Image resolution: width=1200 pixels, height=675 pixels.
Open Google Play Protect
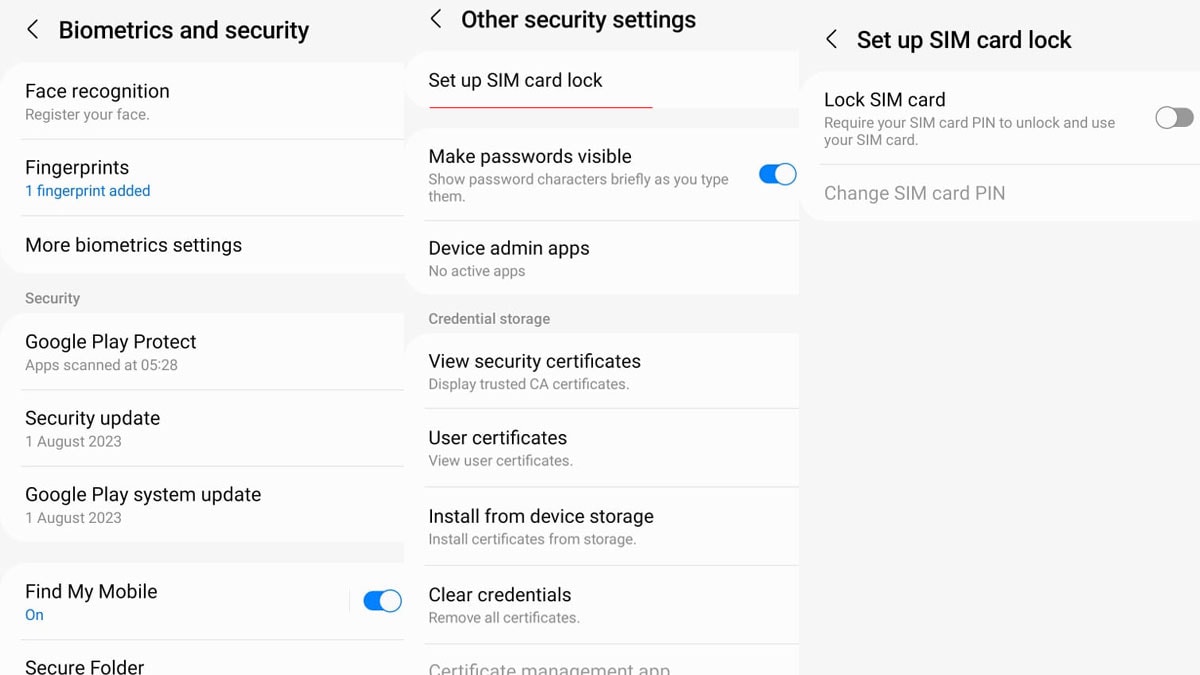204,352
